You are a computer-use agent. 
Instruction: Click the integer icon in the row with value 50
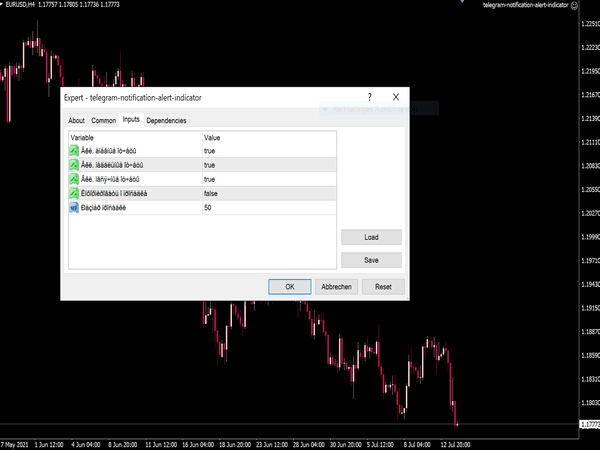74,207
